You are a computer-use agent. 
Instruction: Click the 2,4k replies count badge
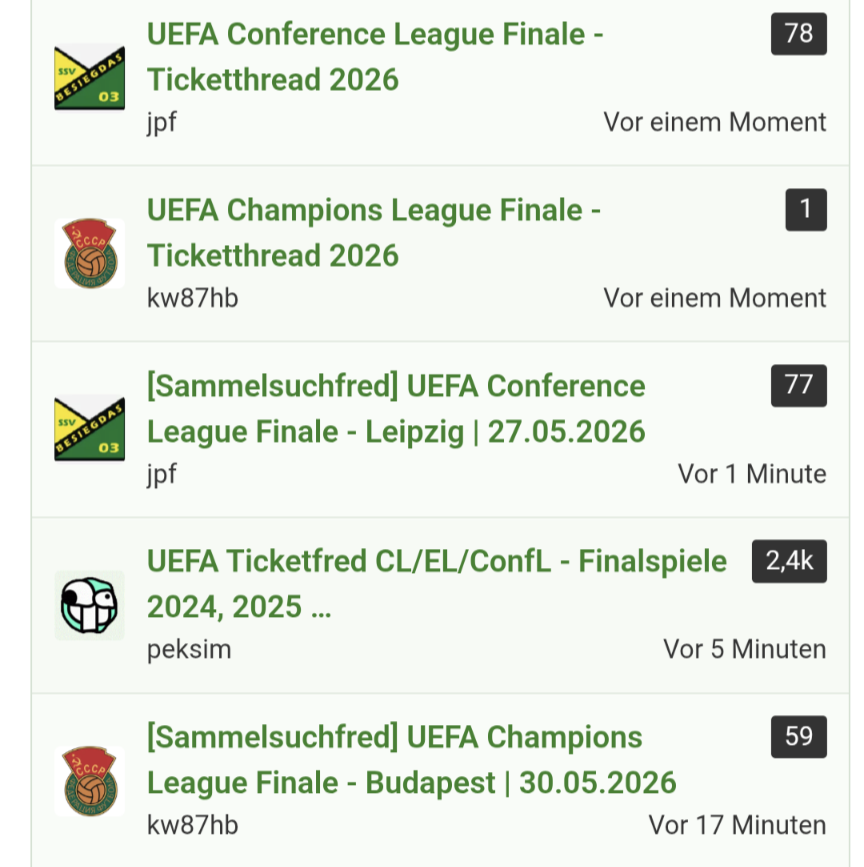click(x=789, y=561)
